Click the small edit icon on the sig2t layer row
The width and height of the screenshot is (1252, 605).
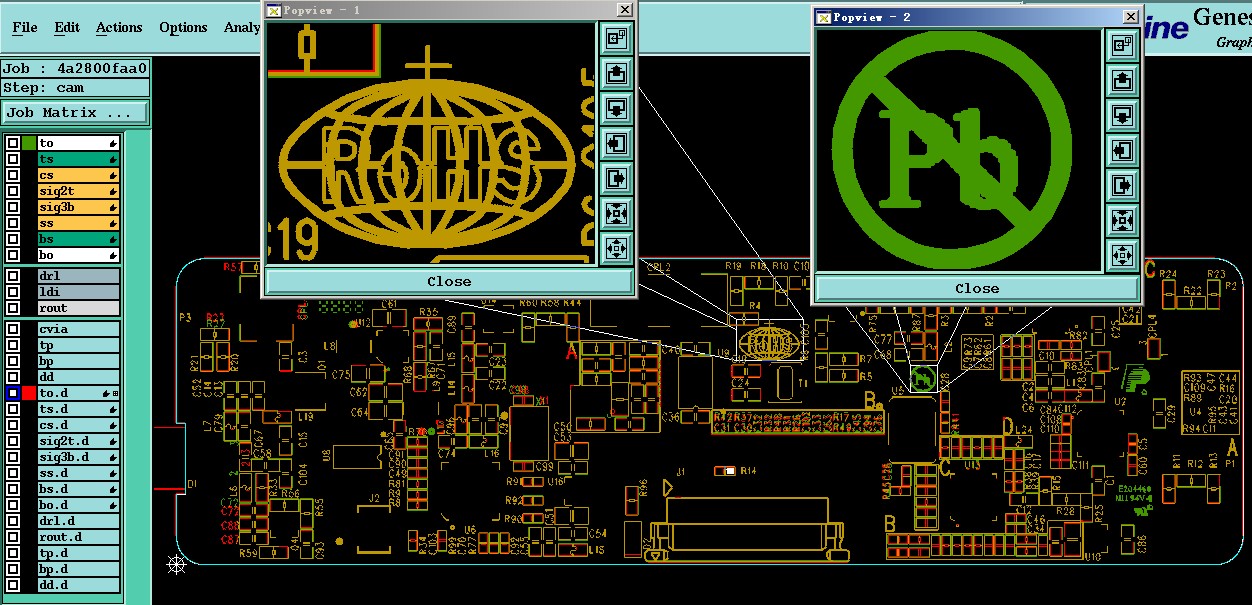click(114, 192)
